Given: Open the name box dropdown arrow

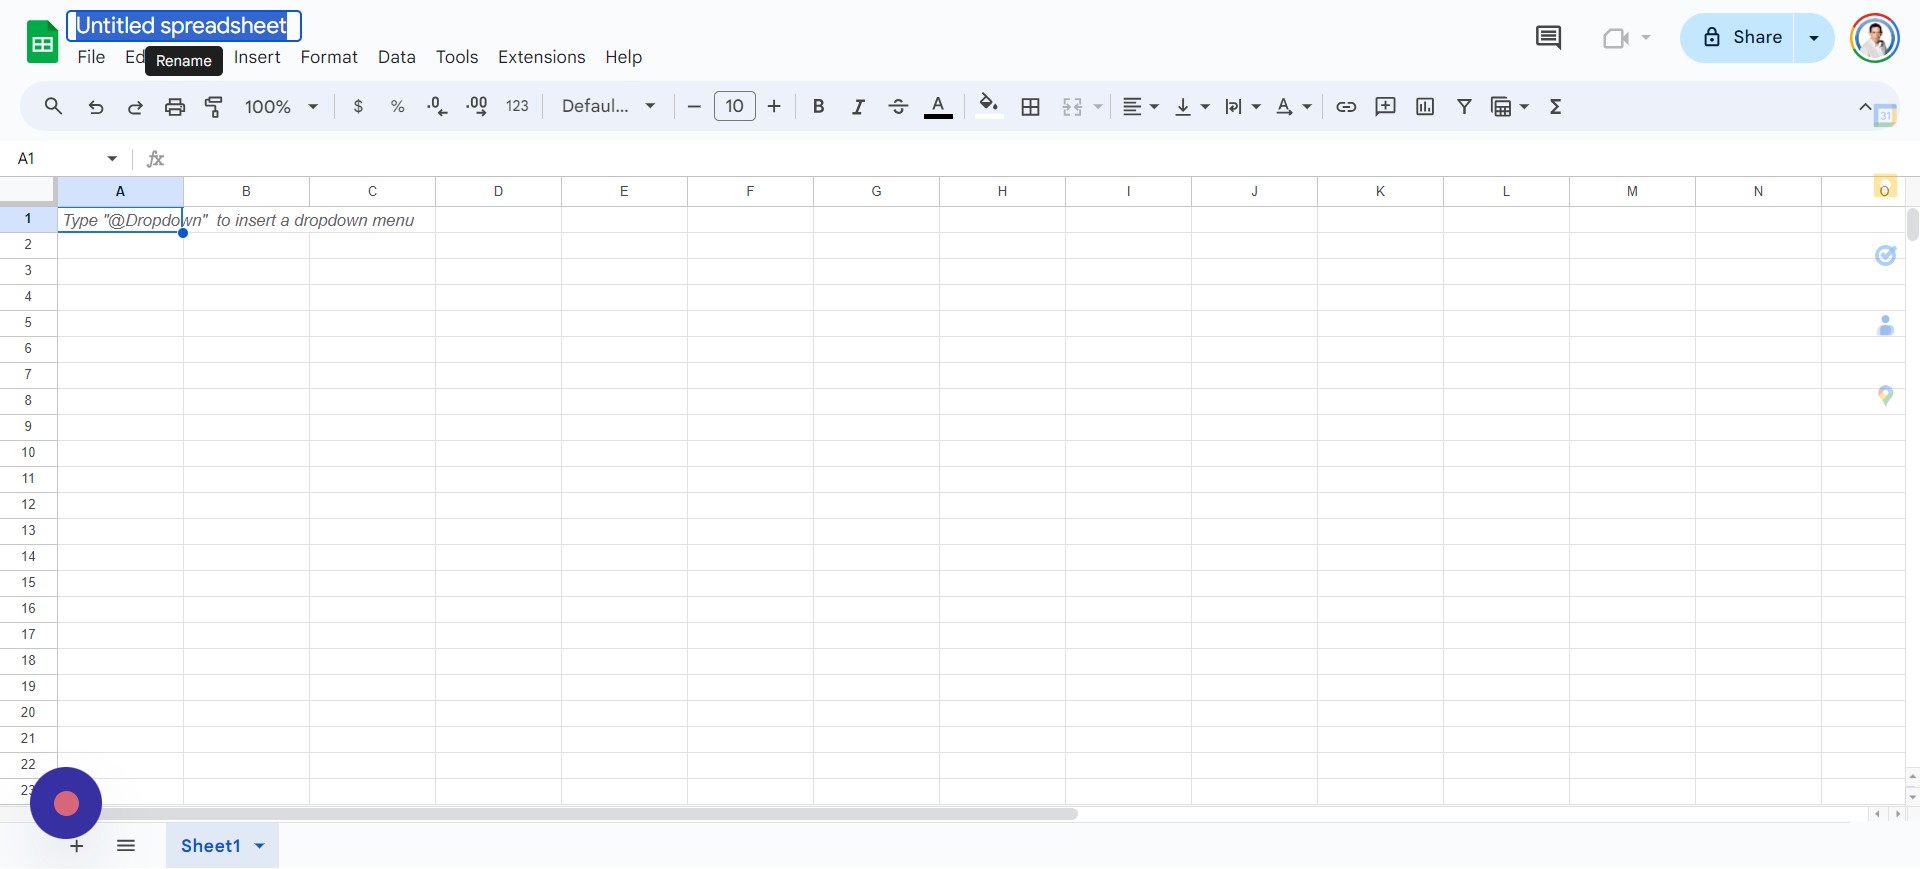Looking at the screenshot, I should (112, 159).
